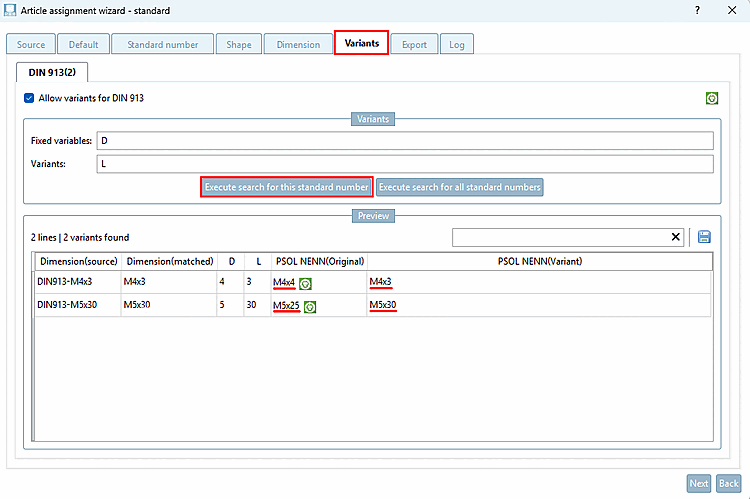Sort by Dimension(source) column header
The height and width of the screenshot is (499, 750).
78,261
